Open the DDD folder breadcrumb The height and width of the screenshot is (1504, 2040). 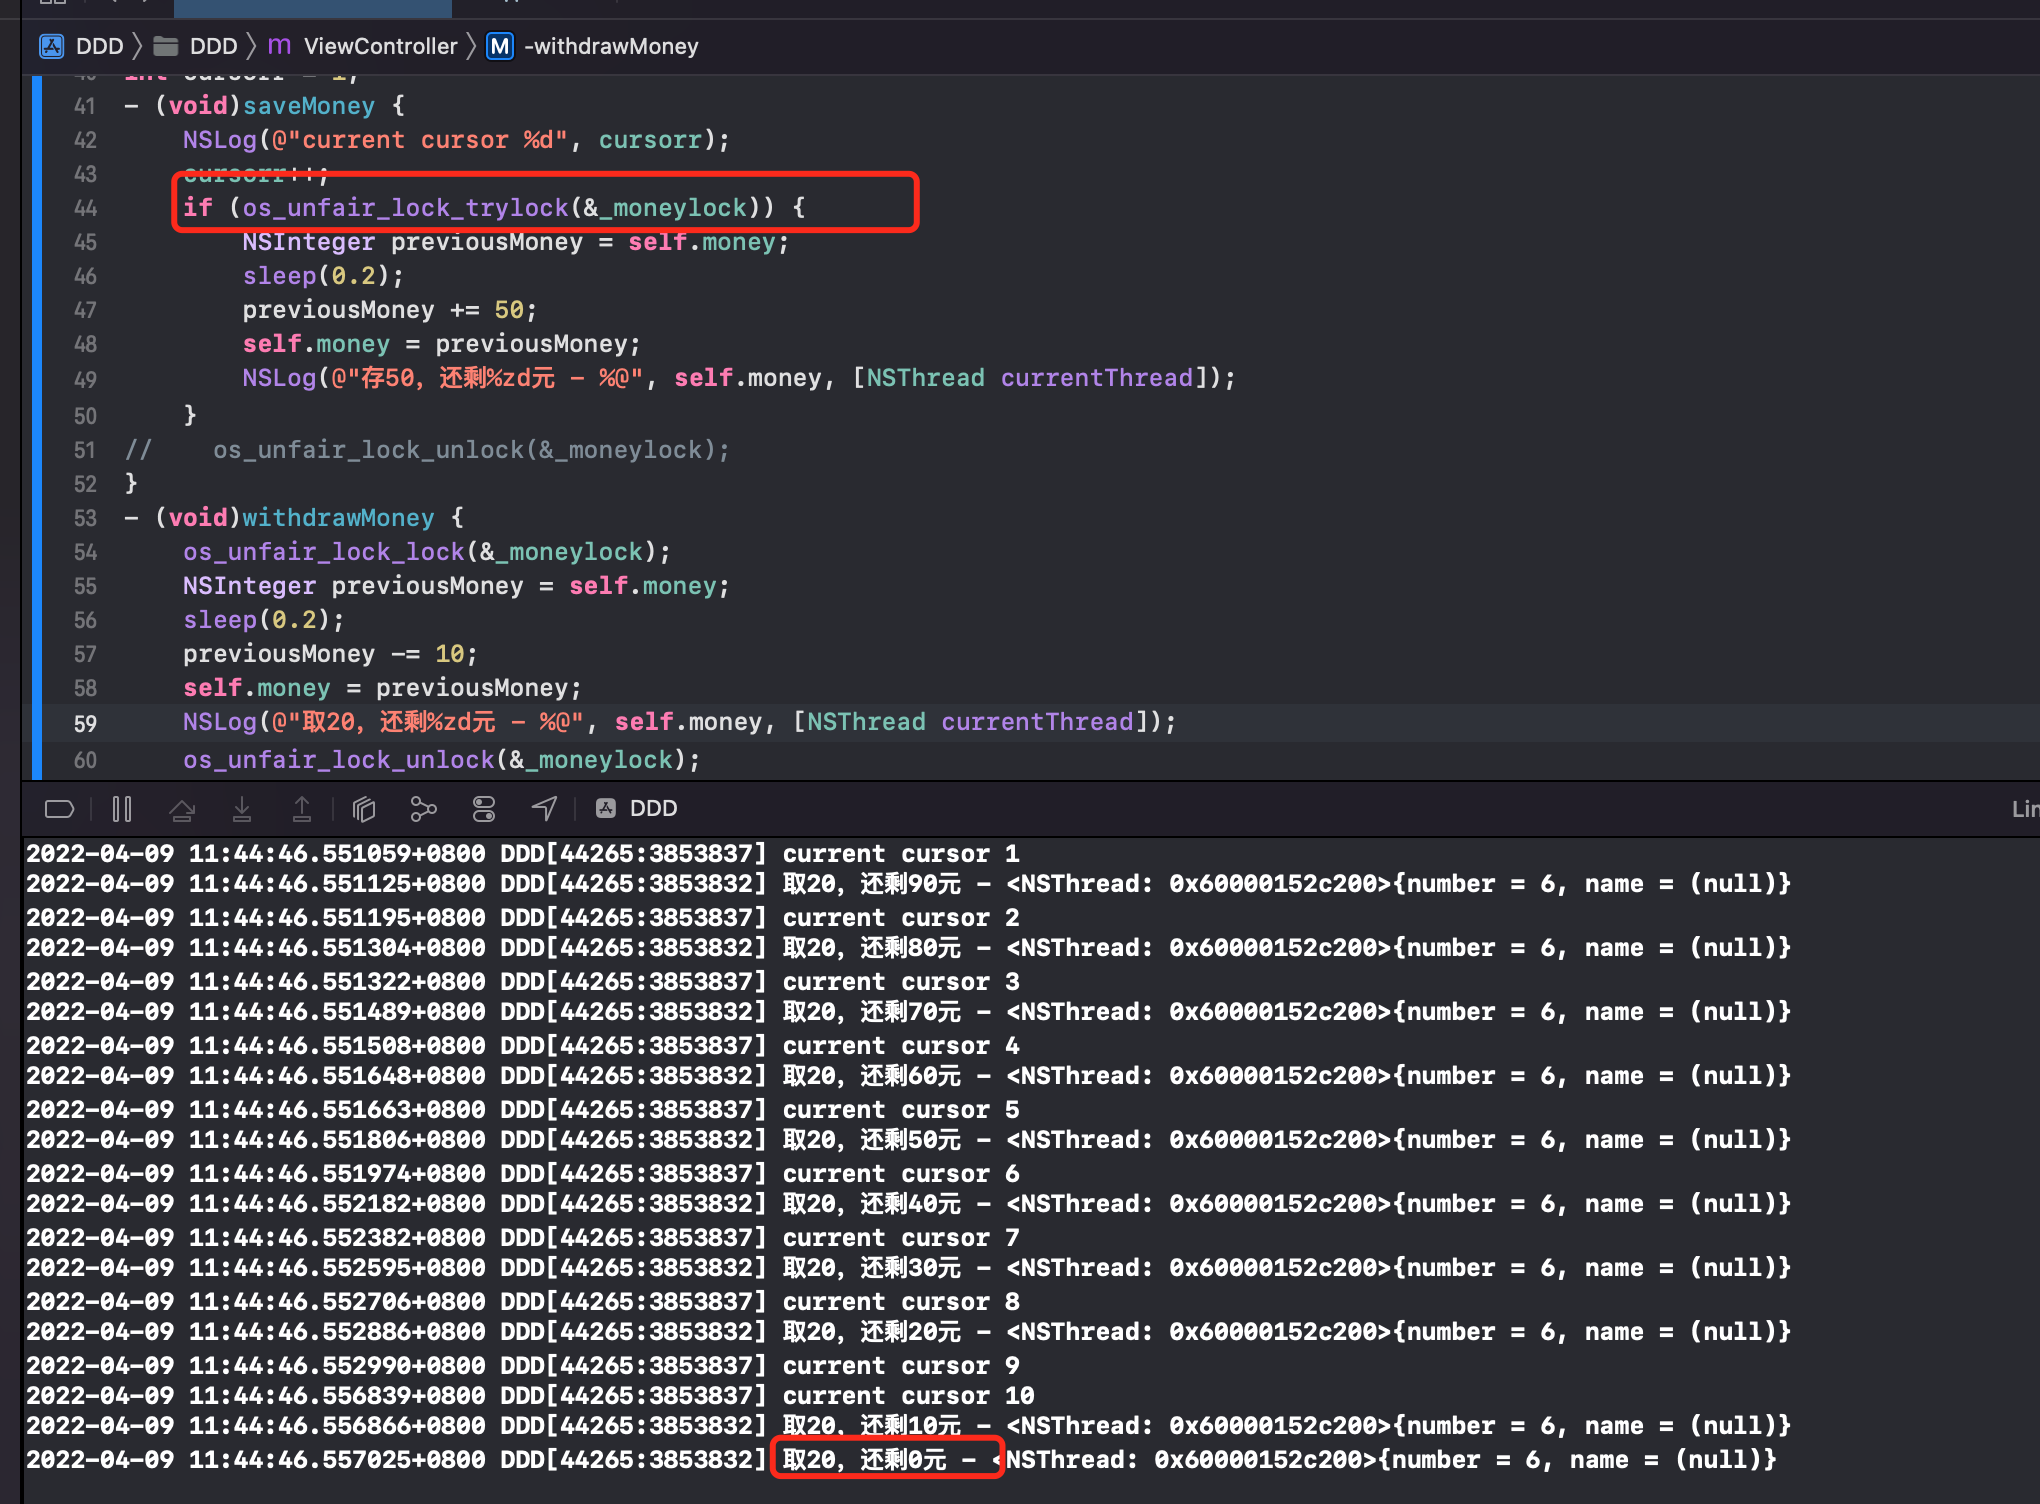[196, 46]
